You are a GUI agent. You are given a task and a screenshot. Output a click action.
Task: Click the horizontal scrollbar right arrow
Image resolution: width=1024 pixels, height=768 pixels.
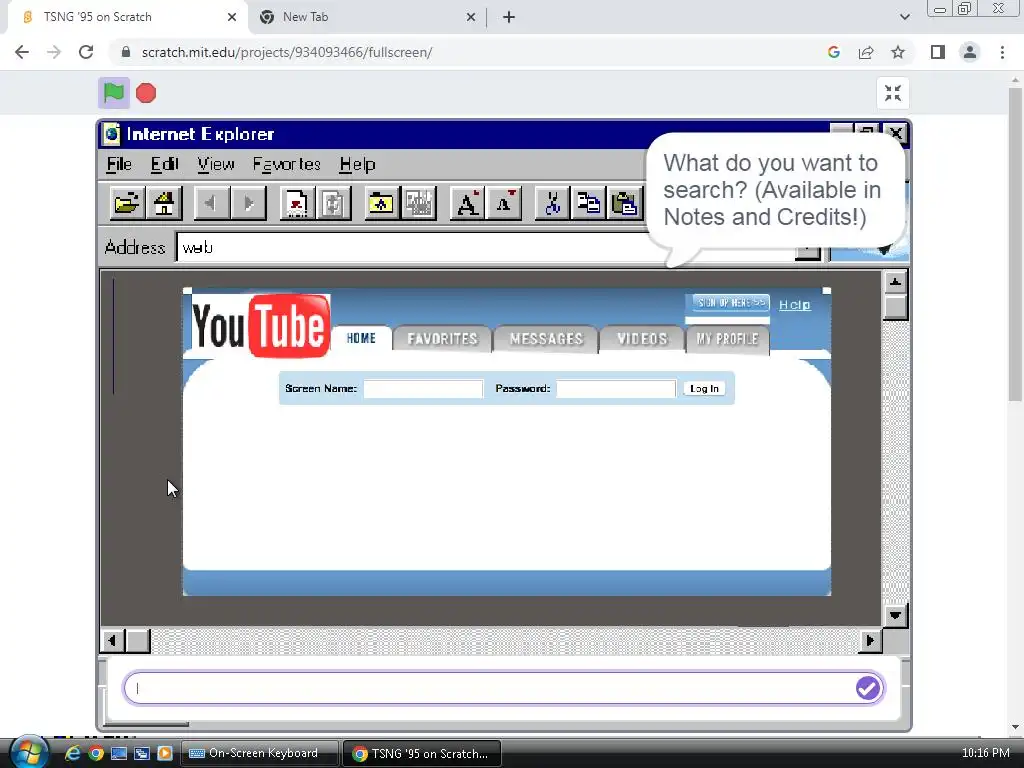point(870,641)
